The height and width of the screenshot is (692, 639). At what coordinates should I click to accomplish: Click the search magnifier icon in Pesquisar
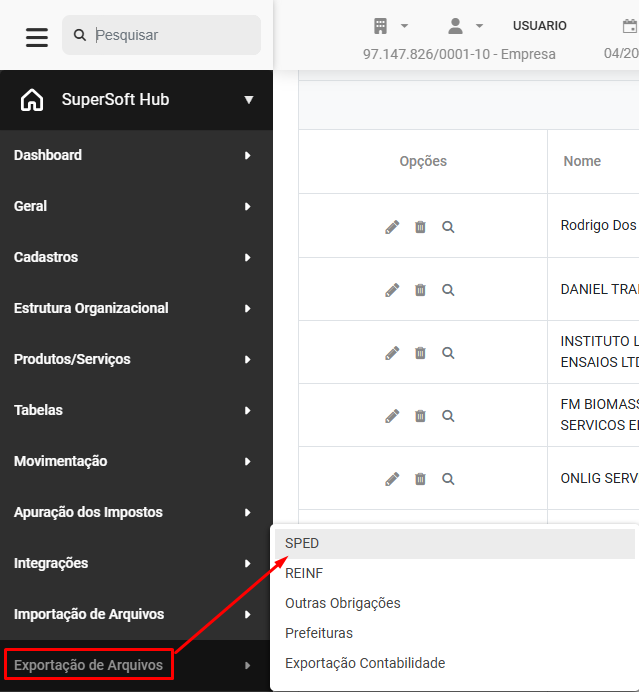coord(80,35)
